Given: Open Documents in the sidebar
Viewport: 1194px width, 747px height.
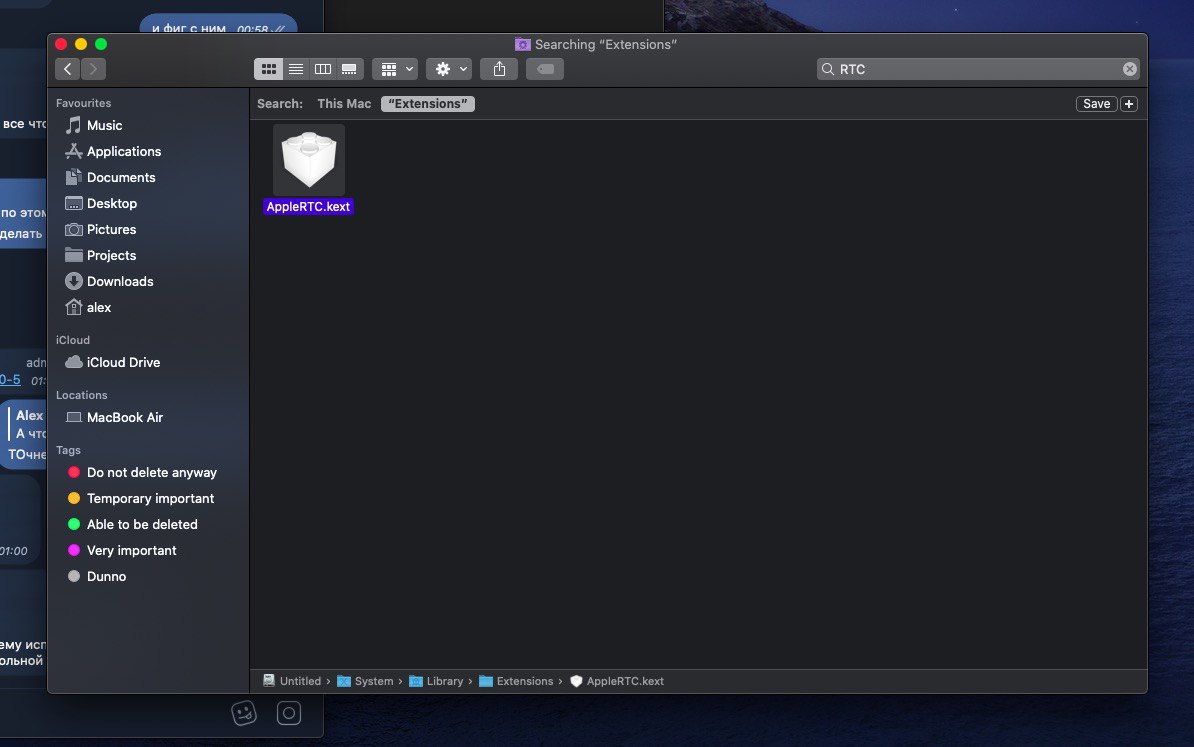Looking at the screenshot, I should (121, 177).
